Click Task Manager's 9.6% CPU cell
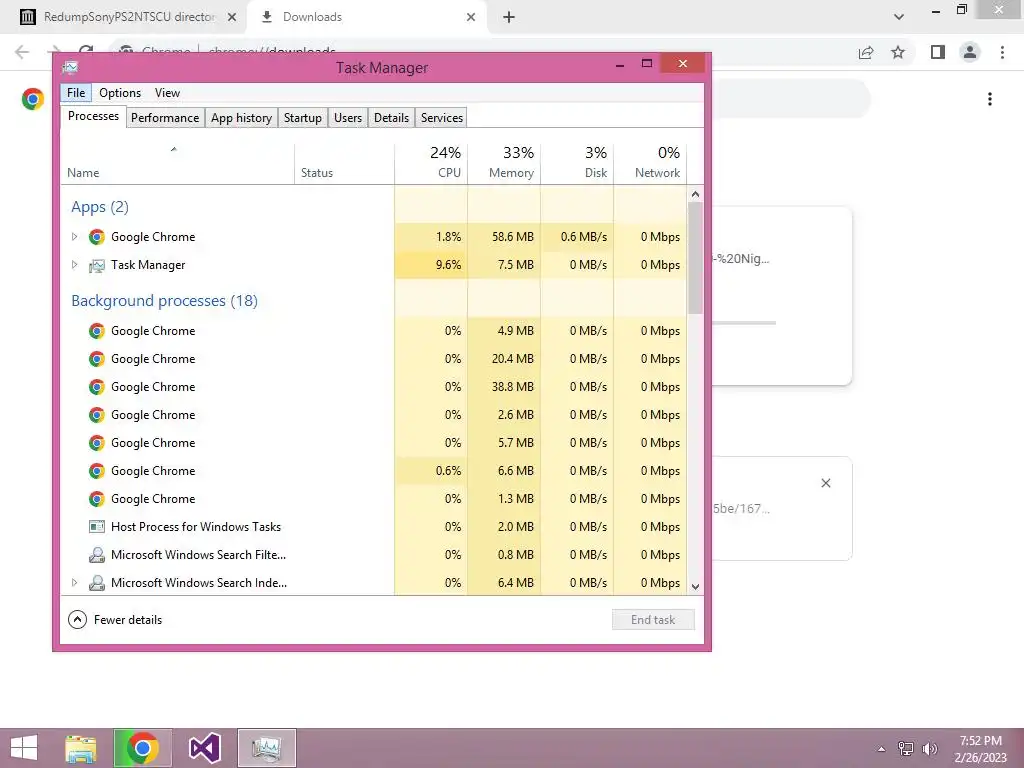The height and width of the screenshot is (768, 1024). 431,264
